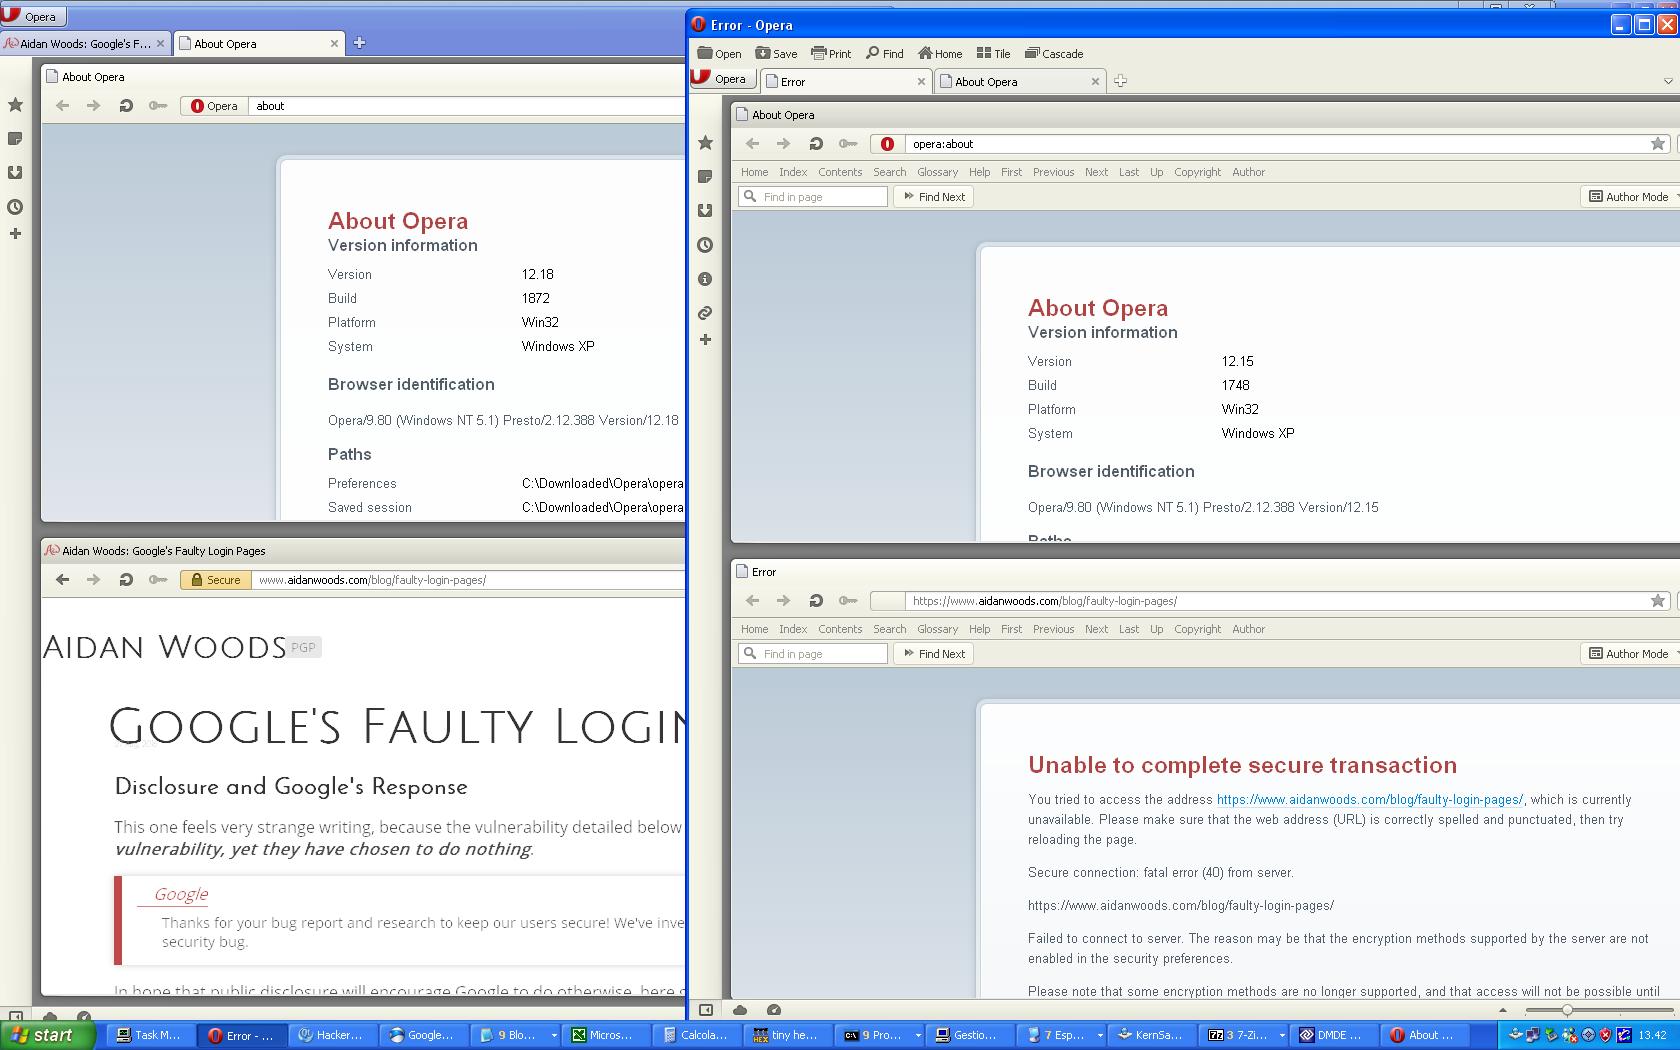This screenshot has width=1680, height=1050.
Task: Click the Print toolbar icon
Action: (x=831, y=54)
